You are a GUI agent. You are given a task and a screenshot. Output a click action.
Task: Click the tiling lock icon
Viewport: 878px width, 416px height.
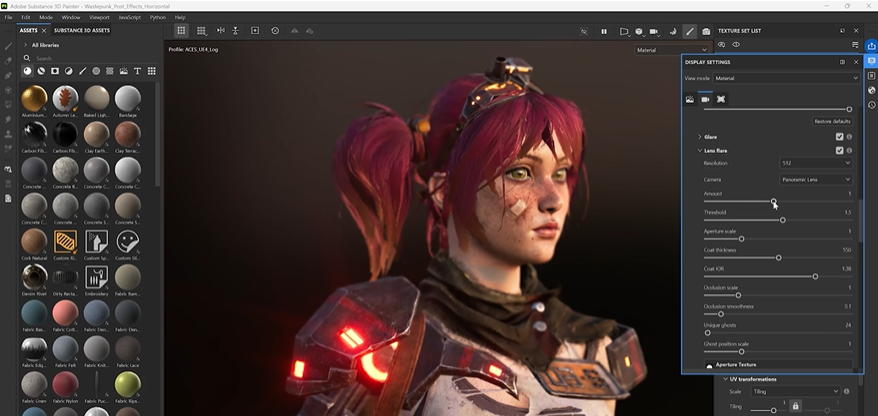[796, 405]
